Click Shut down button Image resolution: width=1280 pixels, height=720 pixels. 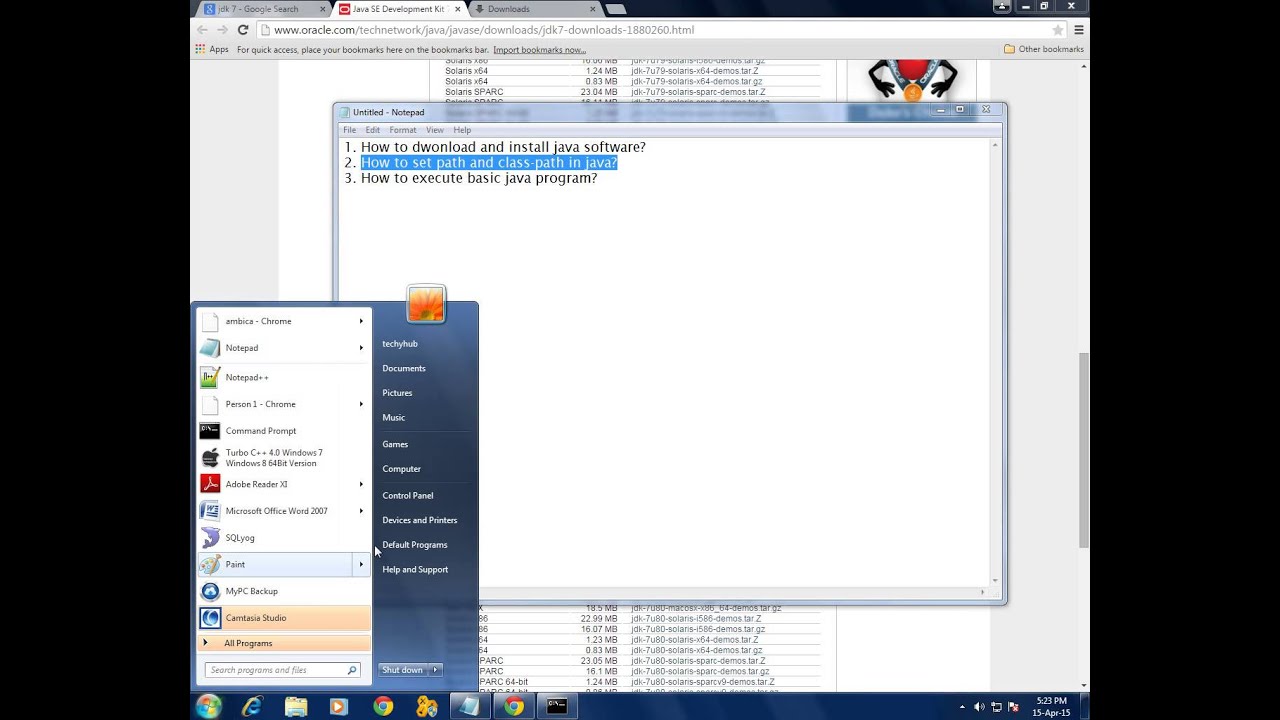tap(403, 670)
